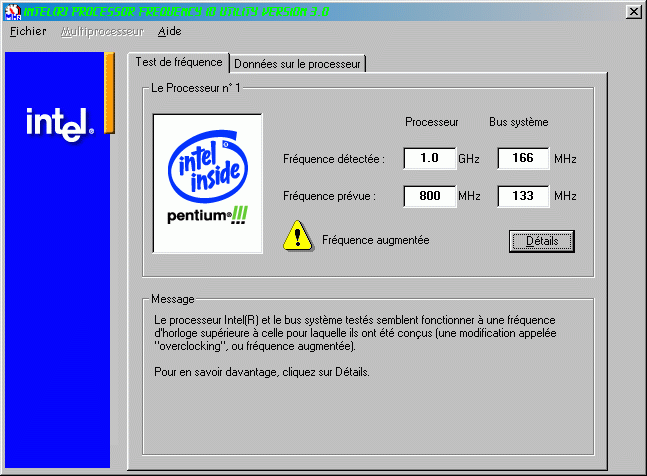The image size is (647, 476).
Task: Click the greyed-out Multiprocesseur menu
Action: [102, 31]
